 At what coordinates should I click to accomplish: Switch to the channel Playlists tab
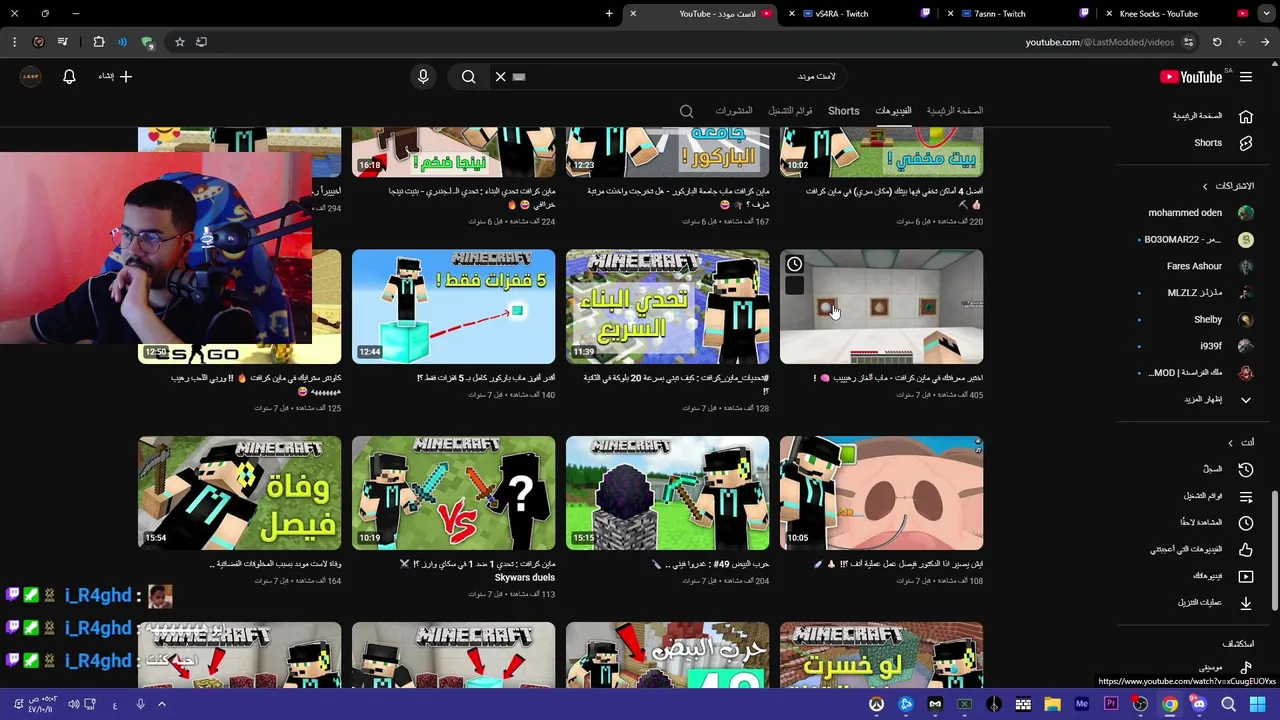point(790,111)
